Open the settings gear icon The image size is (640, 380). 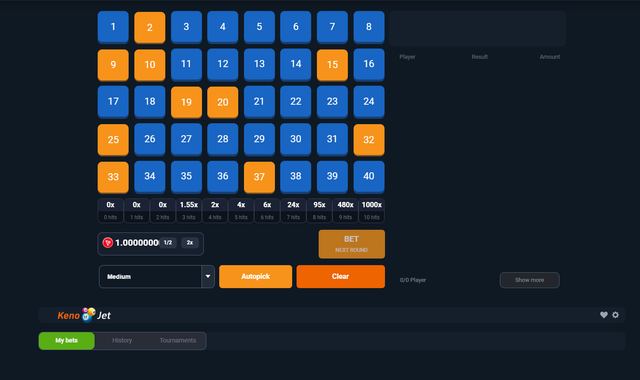[616, 315]
